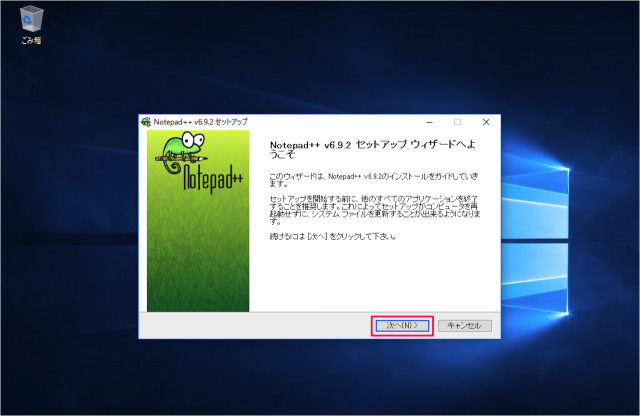
Task: Click the ごみ箱 label under the Recycle Bin
Action: pos(31,40)
